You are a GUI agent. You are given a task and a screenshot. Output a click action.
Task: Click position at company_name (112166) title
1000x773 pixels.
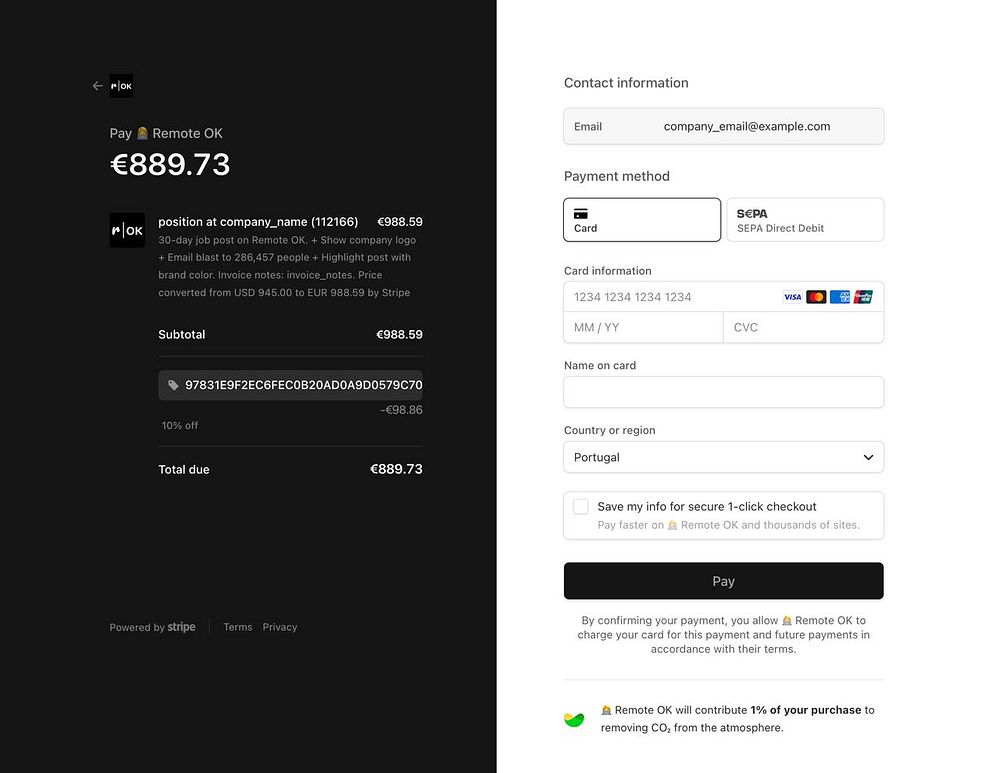pyautogui.click(x=258, y=222)
